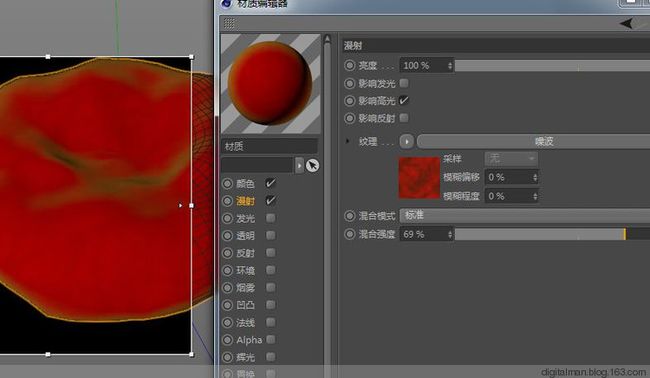Click the circle icon beside Alpha channel

coord(228,340)
